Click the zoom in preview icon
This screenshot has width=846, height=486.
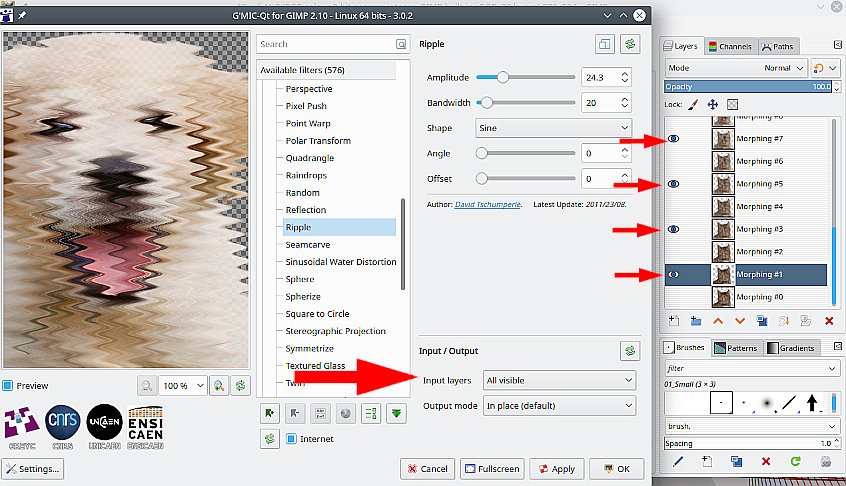tap(219, 386)
